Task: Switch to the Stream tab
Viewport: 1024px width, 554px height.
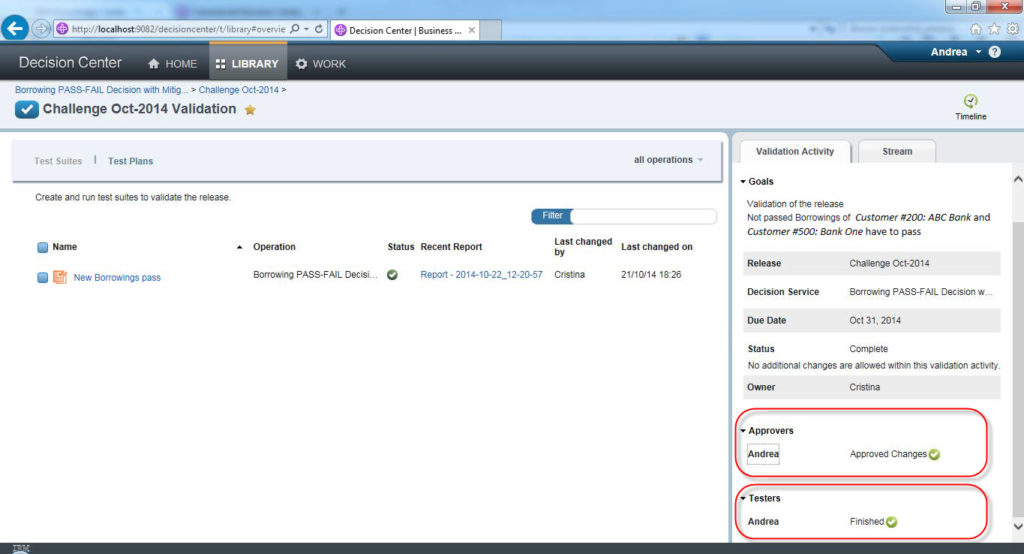Action: pos(897,152)
